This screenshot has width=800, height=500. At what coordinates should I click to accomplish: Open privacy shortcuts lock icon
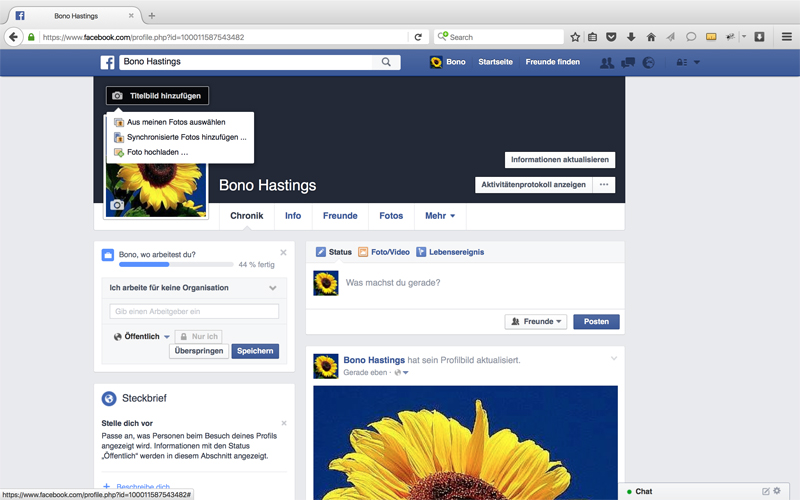click(x=681, y=62)
